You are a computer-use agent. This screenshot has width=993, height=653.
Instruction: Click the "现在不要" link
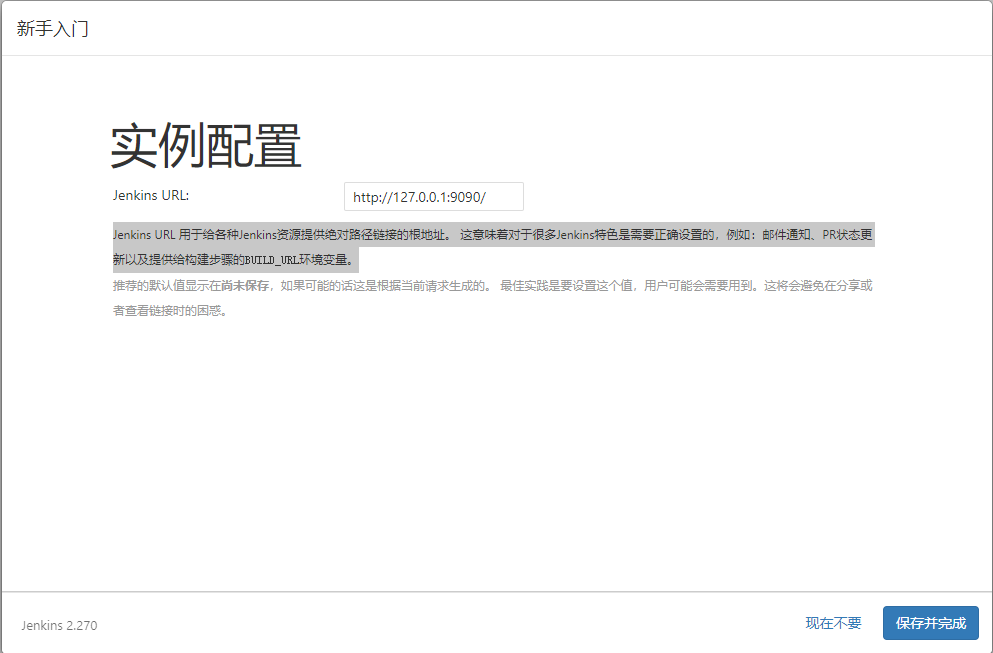pos(832,622)
